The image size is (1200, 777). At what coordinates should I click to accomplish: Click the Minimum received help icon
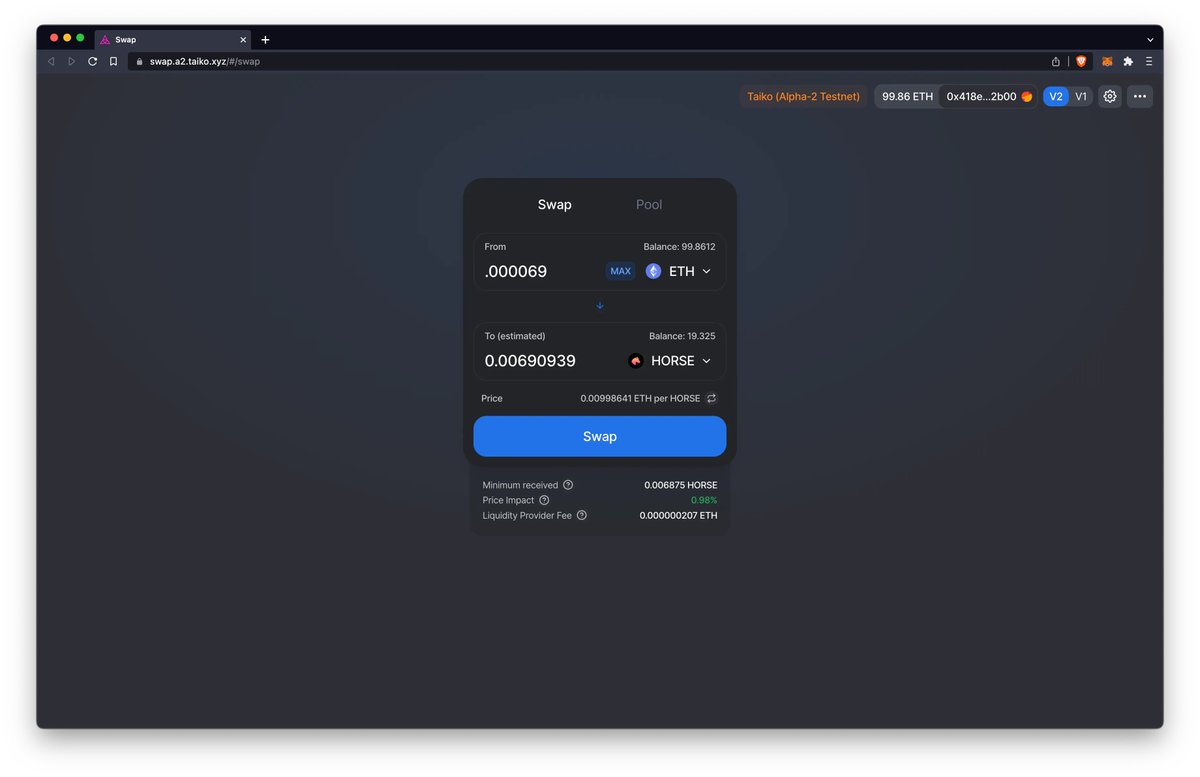click(x=568, y=485)
